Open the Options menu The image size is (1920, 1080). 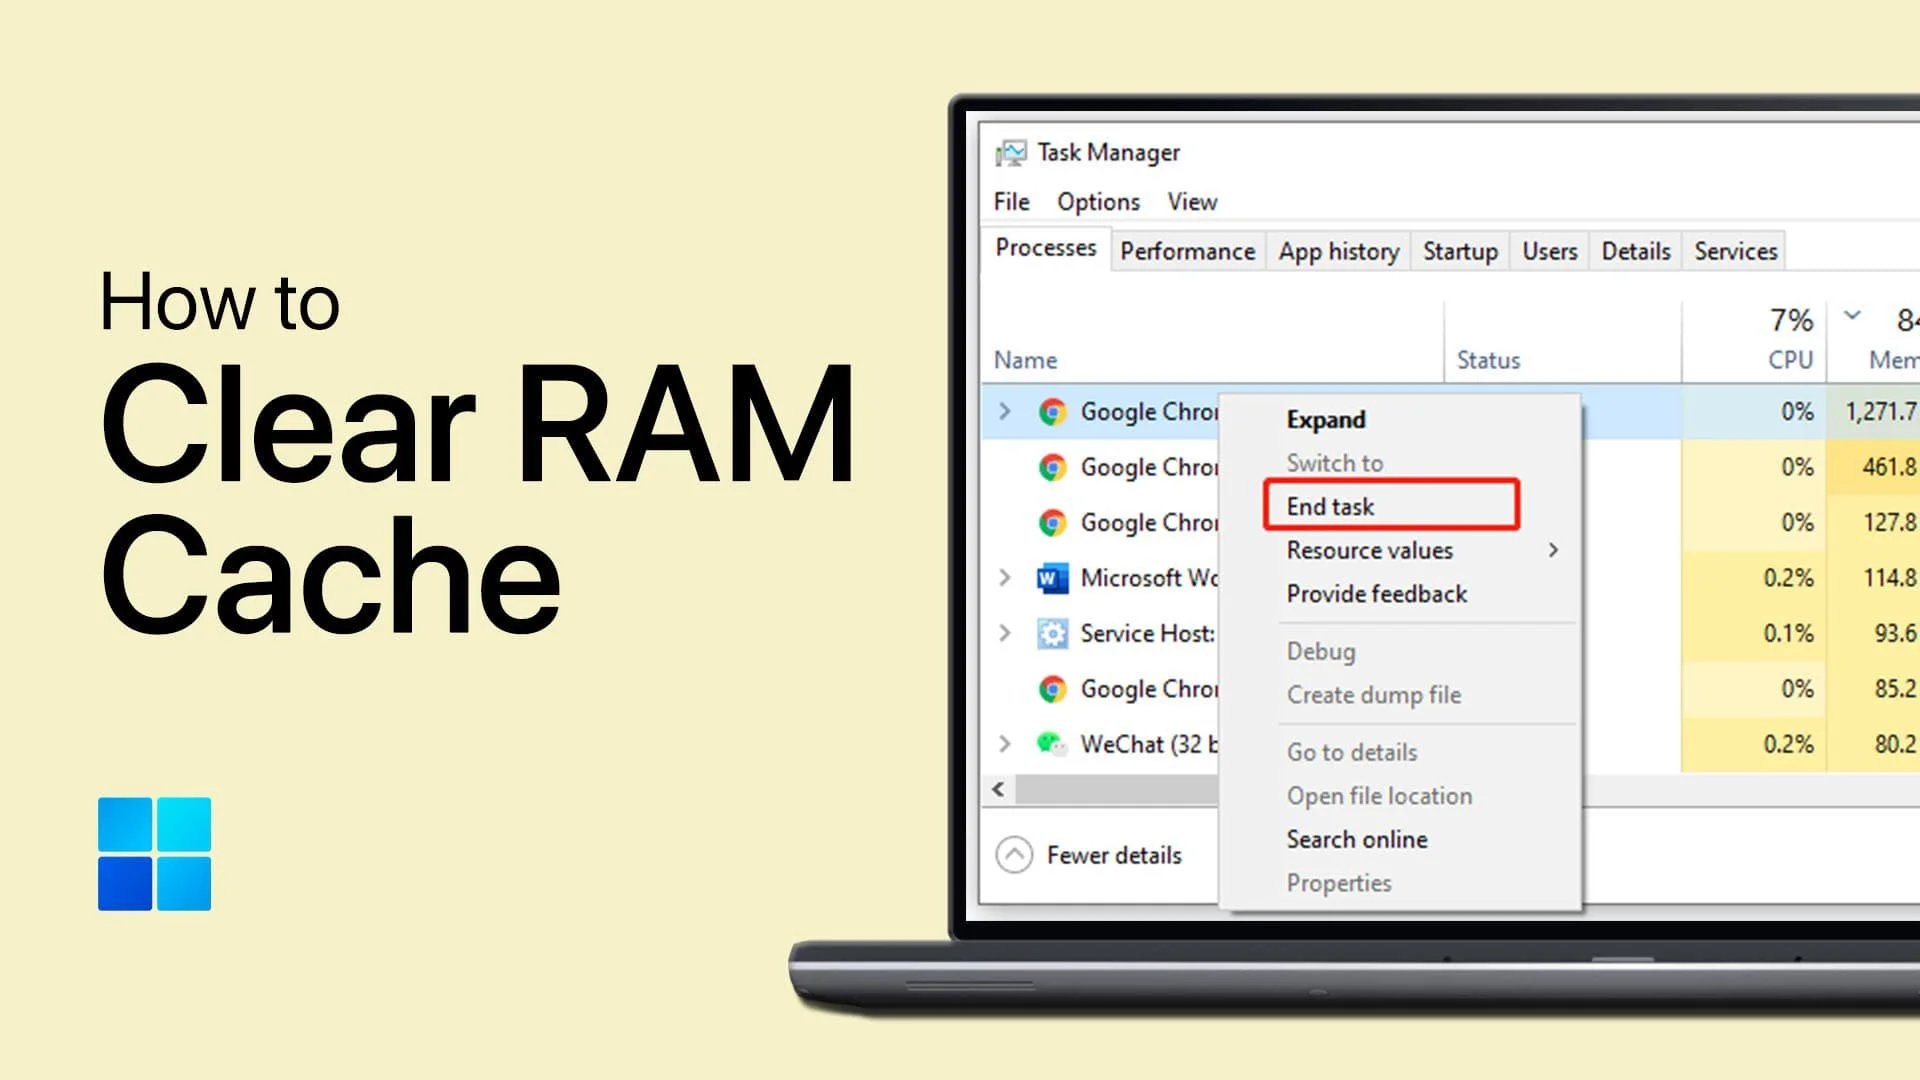click(x=1098, y=202)
